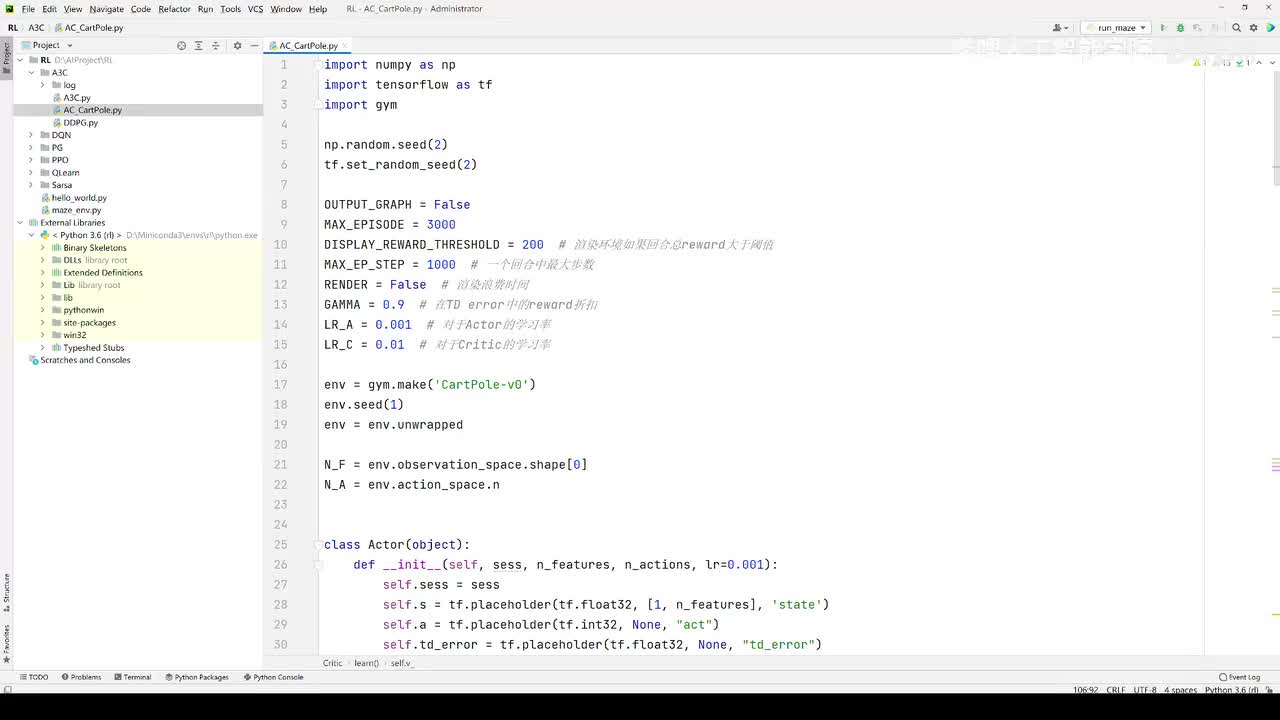The height and width of the screenshot is (720, 1280).
Task: Open the Python Console tool window
Action: click(272, 677)
